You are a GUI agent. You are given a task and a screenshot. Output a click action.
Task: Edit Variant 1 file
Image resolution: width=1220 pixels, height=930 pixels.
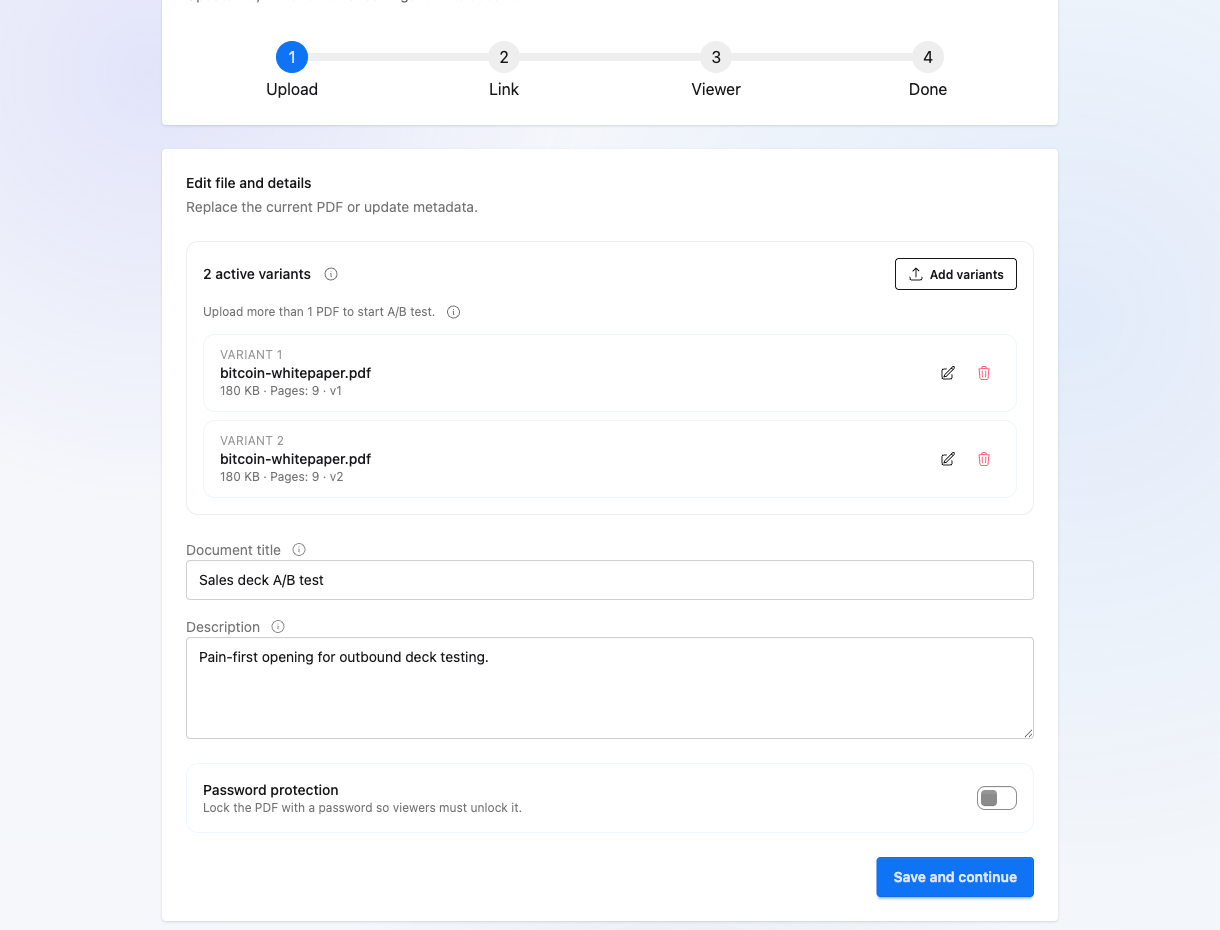pos(948,373)
